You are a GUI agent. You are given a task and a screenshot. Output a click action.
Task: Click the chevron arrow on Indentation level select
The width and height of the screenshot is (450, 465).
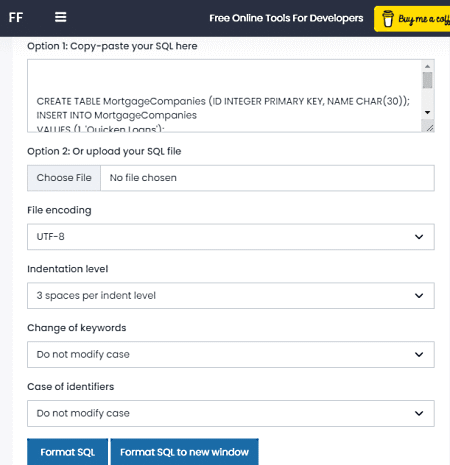[x=419, y=296]
